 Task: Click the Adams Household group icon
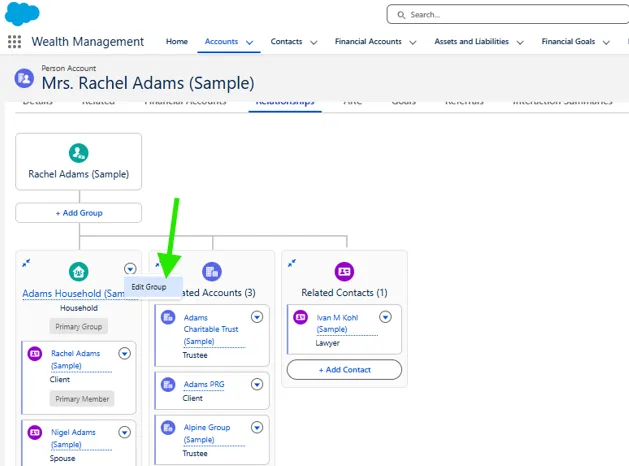(x=78, y=271)
